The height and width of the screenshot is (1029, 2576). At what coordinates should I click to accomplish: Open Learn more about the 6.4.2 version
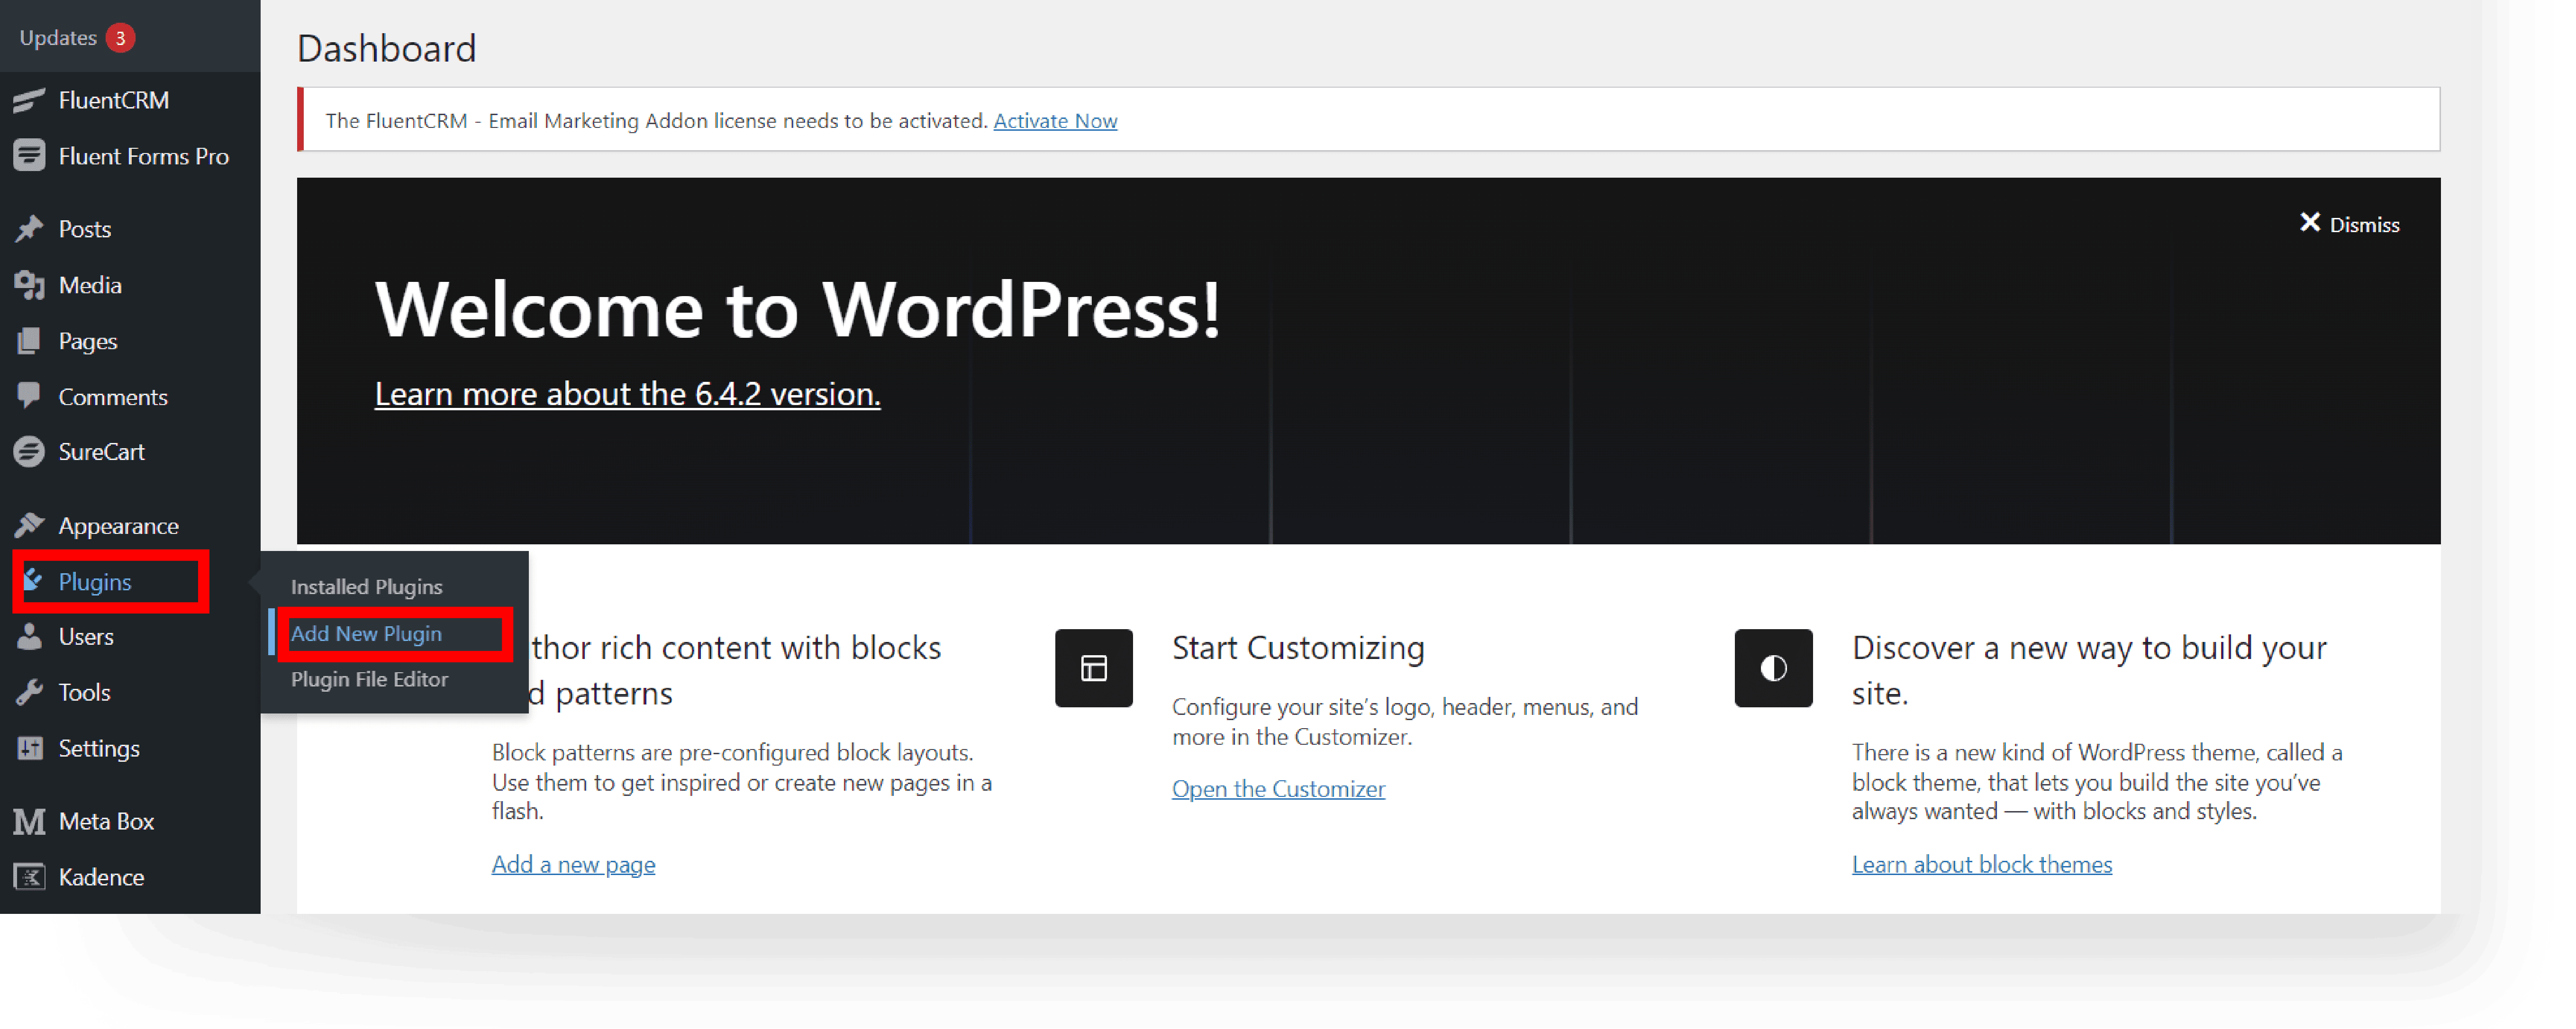(x=627, y=394)
